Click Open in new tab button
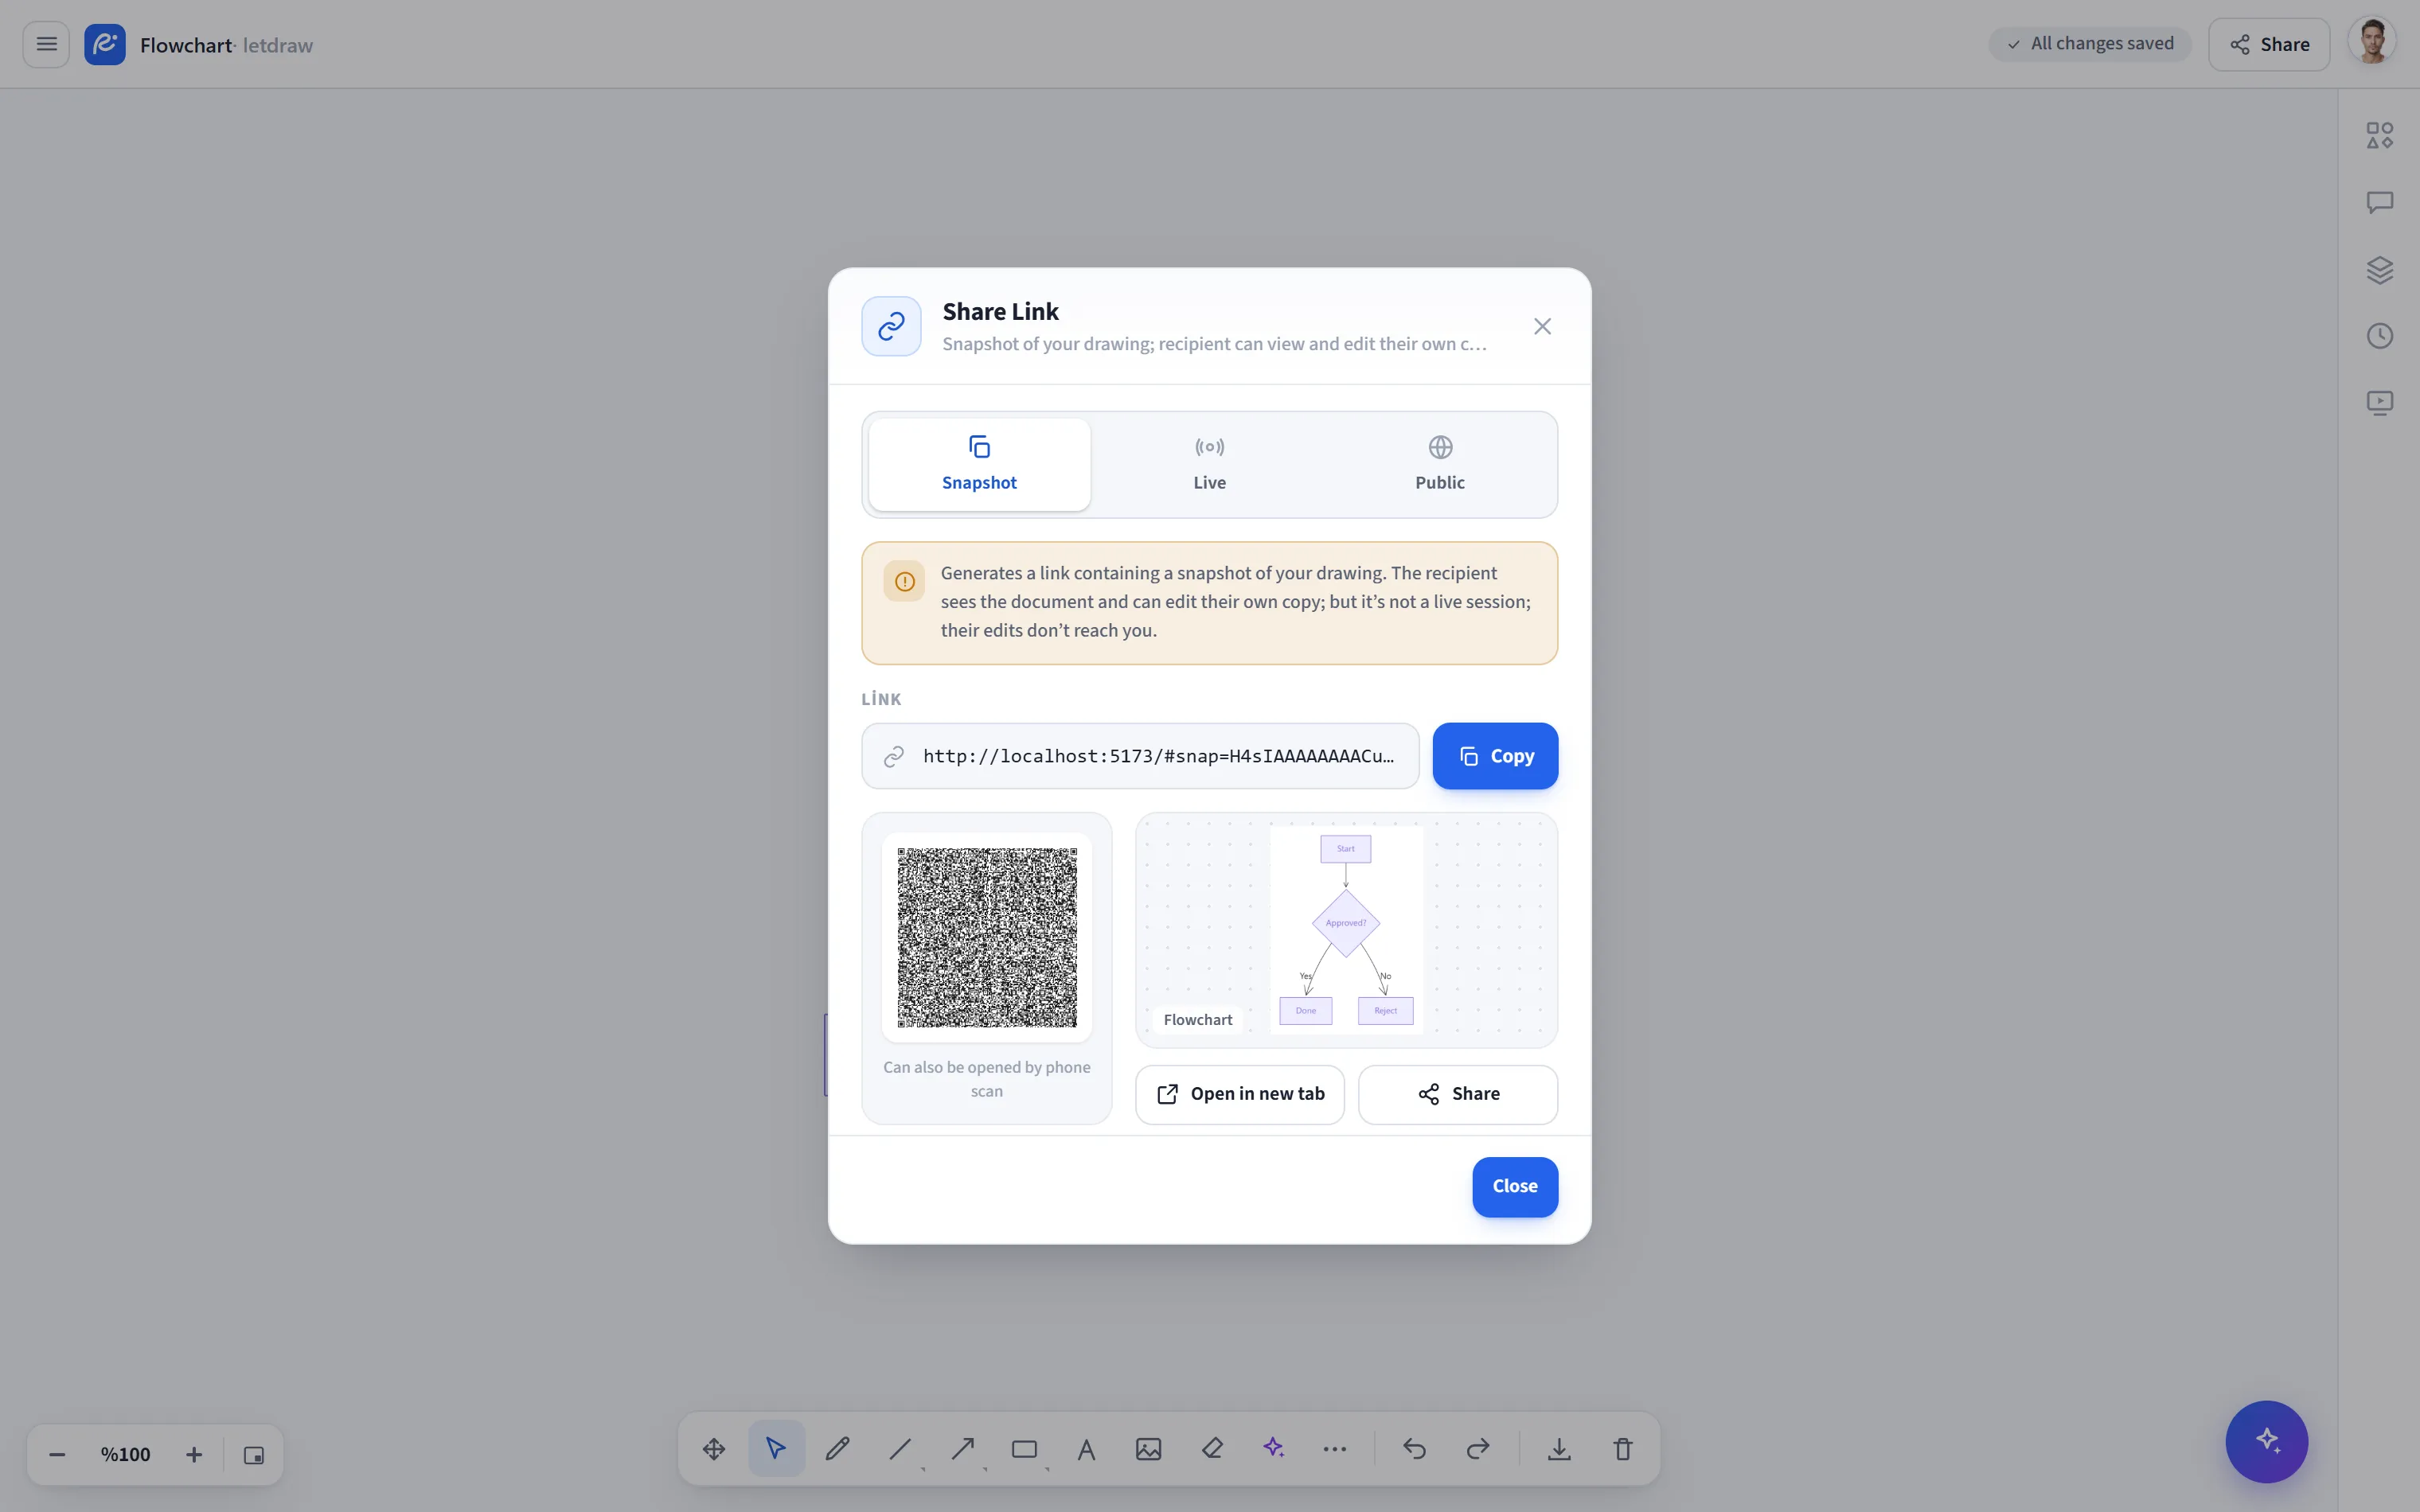The image size is (2420, 1512). pyautogui.click(x=1240, y=1094)
